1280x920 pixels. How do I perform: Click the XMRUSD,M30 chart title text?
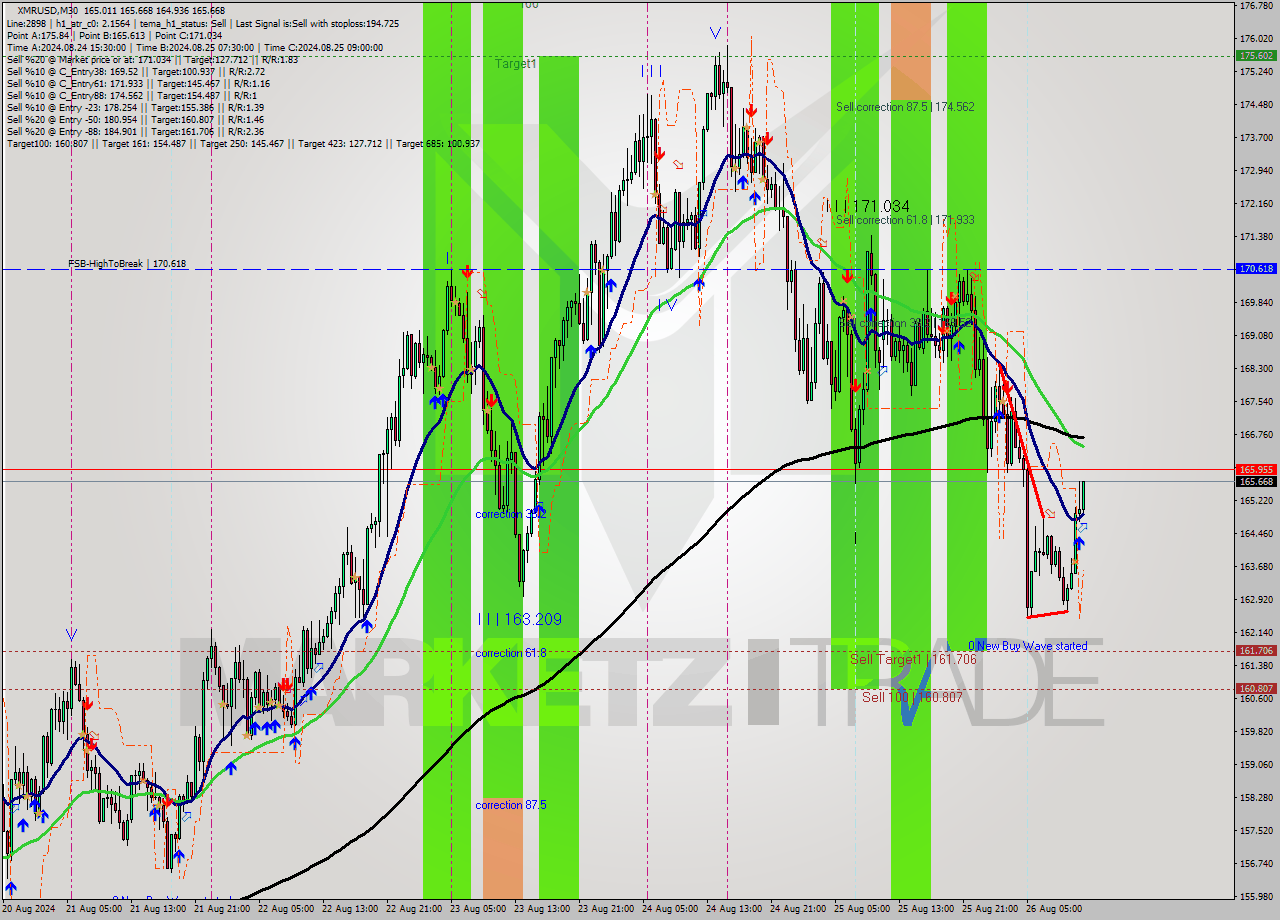[x=46, y=10]
